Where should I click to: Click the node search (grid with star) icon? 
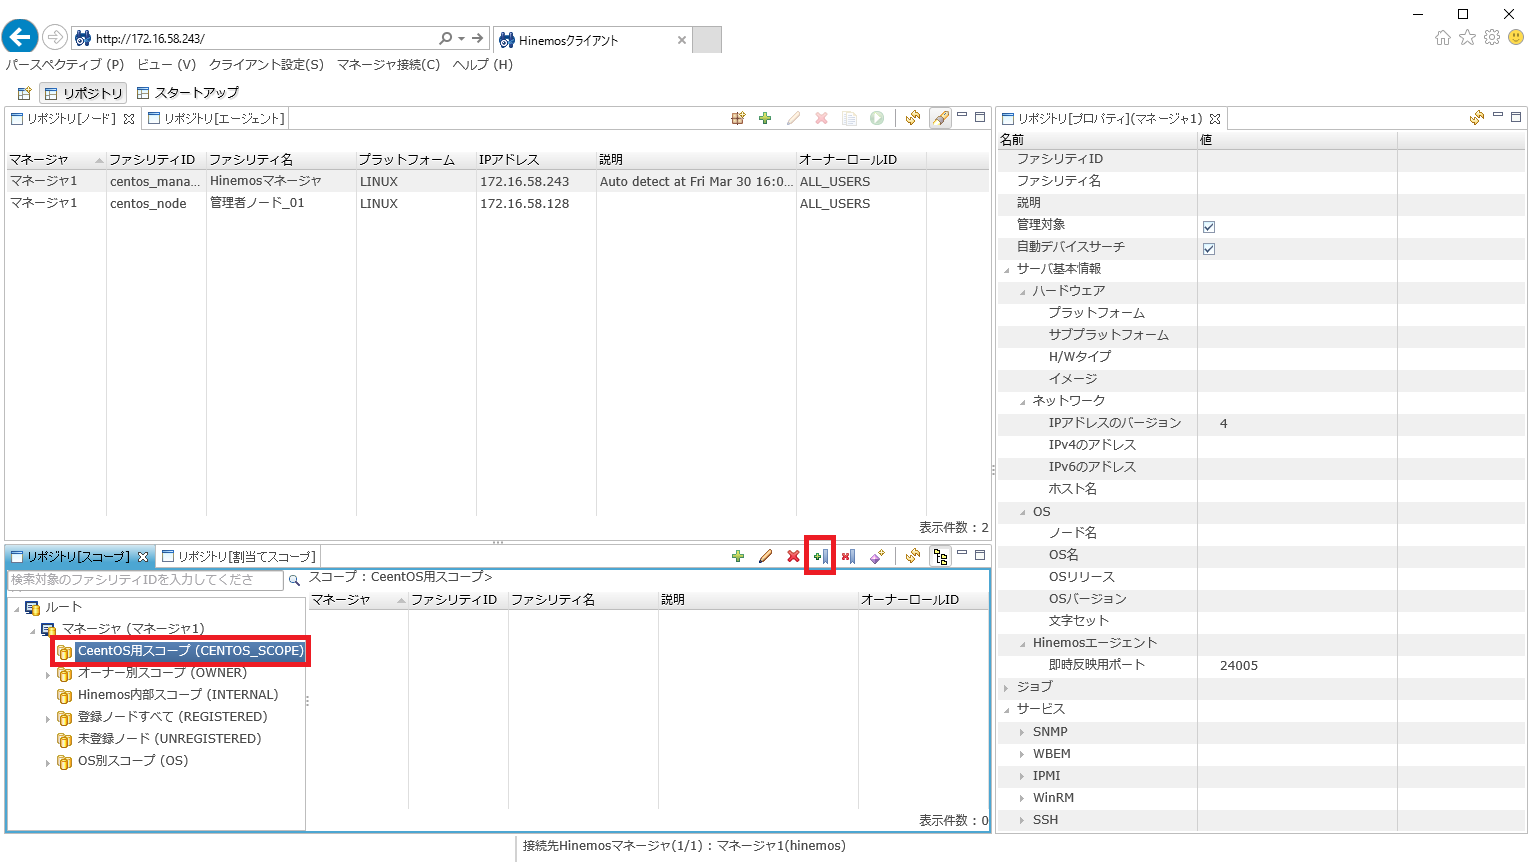[738, 118]
